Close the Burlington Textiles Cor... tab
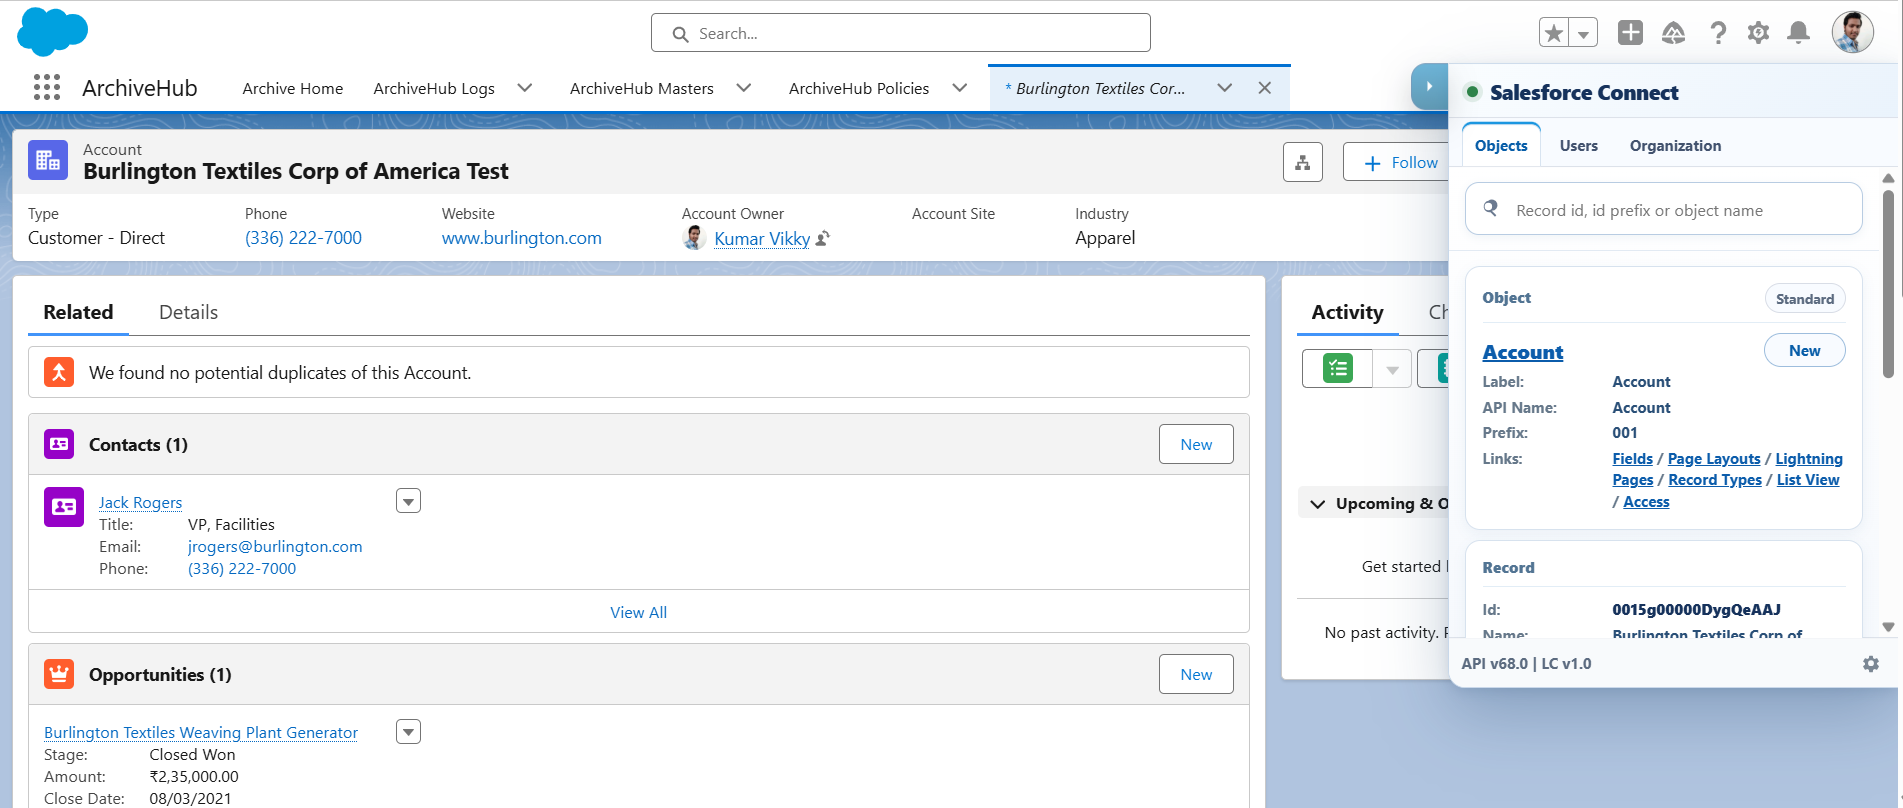 [1265, 88]
